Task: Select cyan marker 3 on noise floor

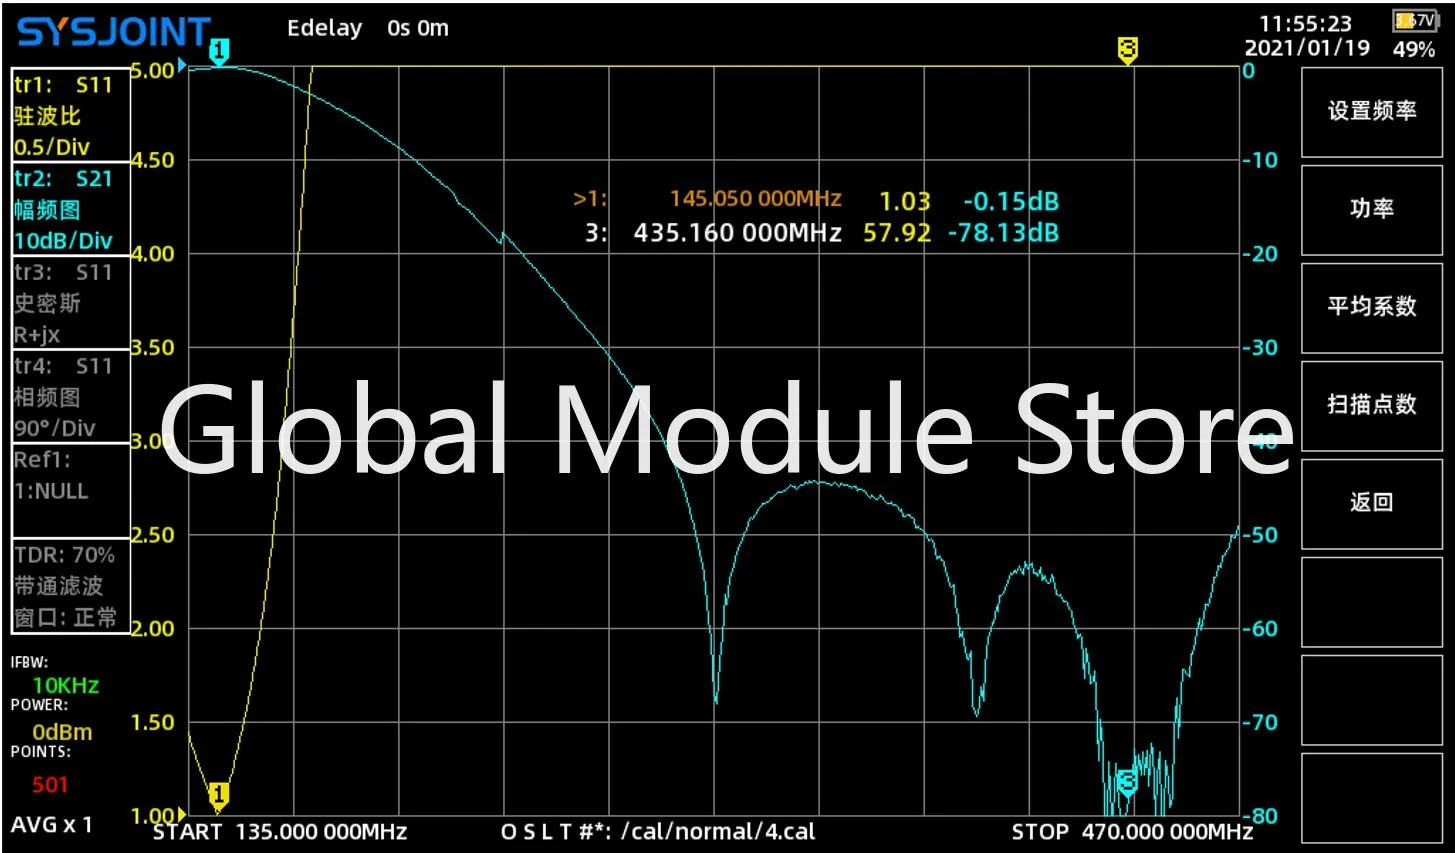Action: click(x=1127, y=782)
